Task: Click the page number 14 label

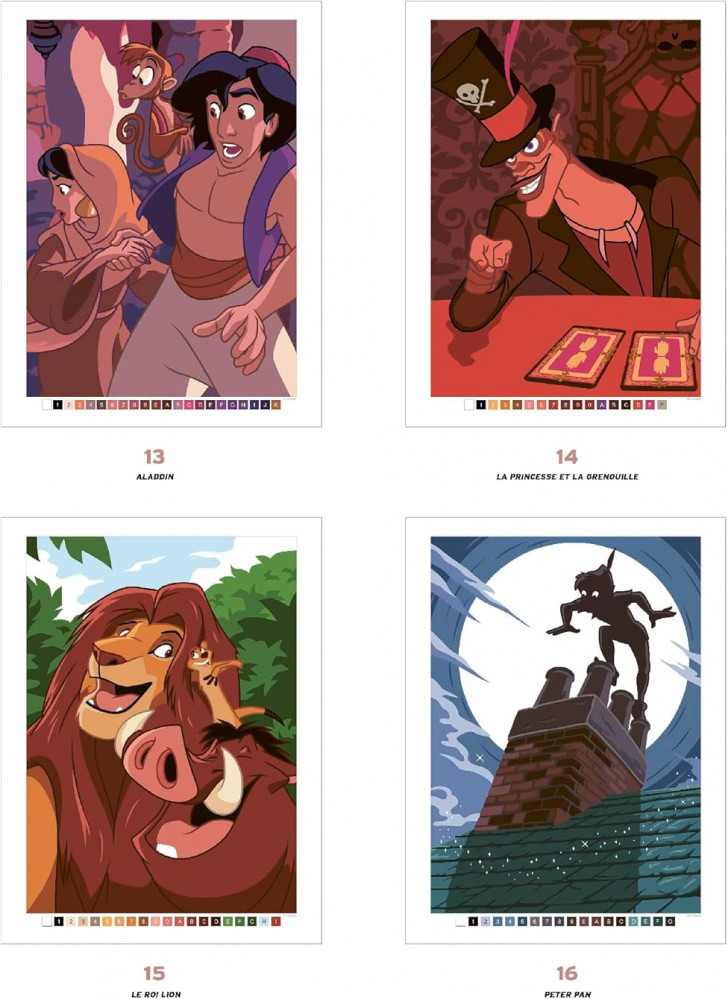Action: [566, 457]
